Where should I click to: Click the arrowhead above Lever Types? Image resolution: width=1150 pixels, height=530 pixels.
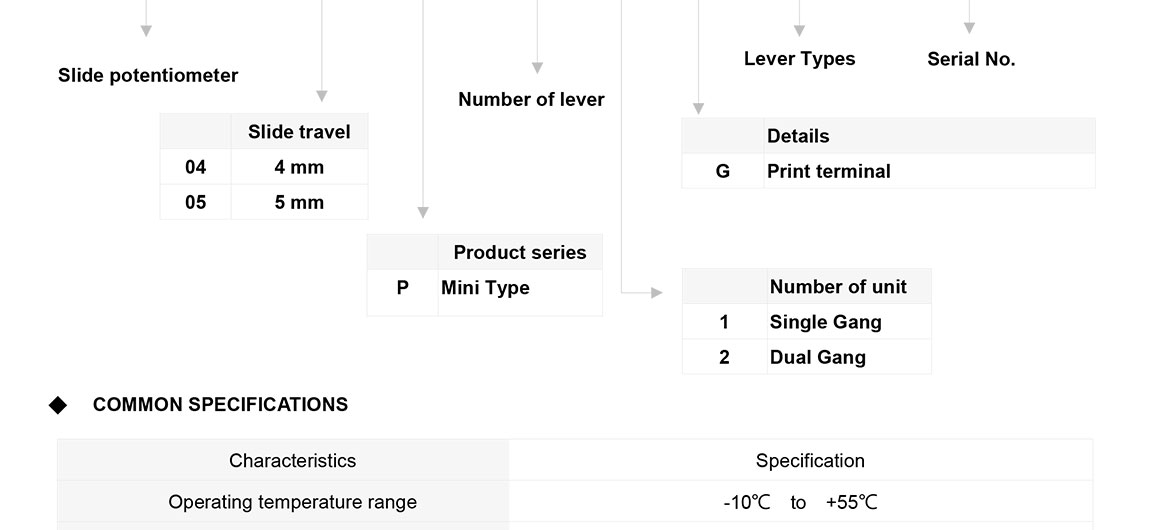[x=799, y=30]
